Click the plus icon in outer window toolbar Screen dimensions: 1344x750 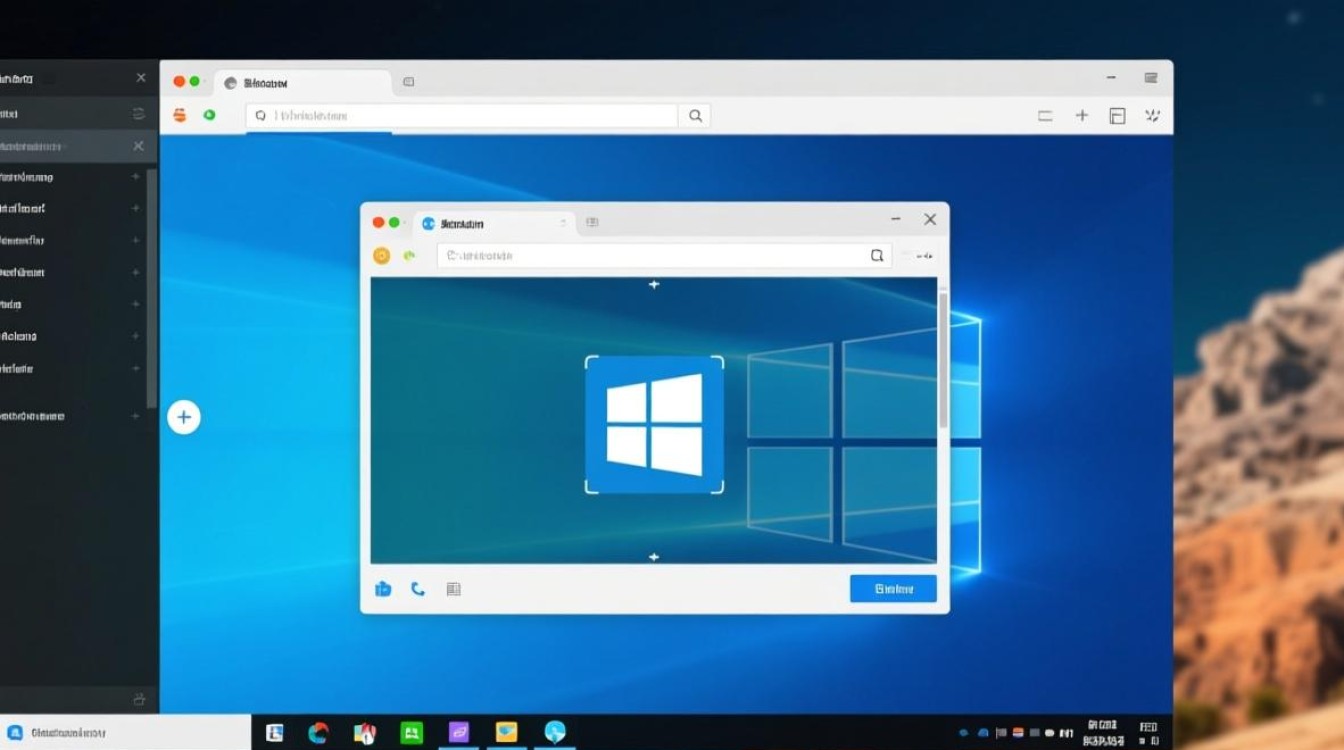[x=1081, y=116]
